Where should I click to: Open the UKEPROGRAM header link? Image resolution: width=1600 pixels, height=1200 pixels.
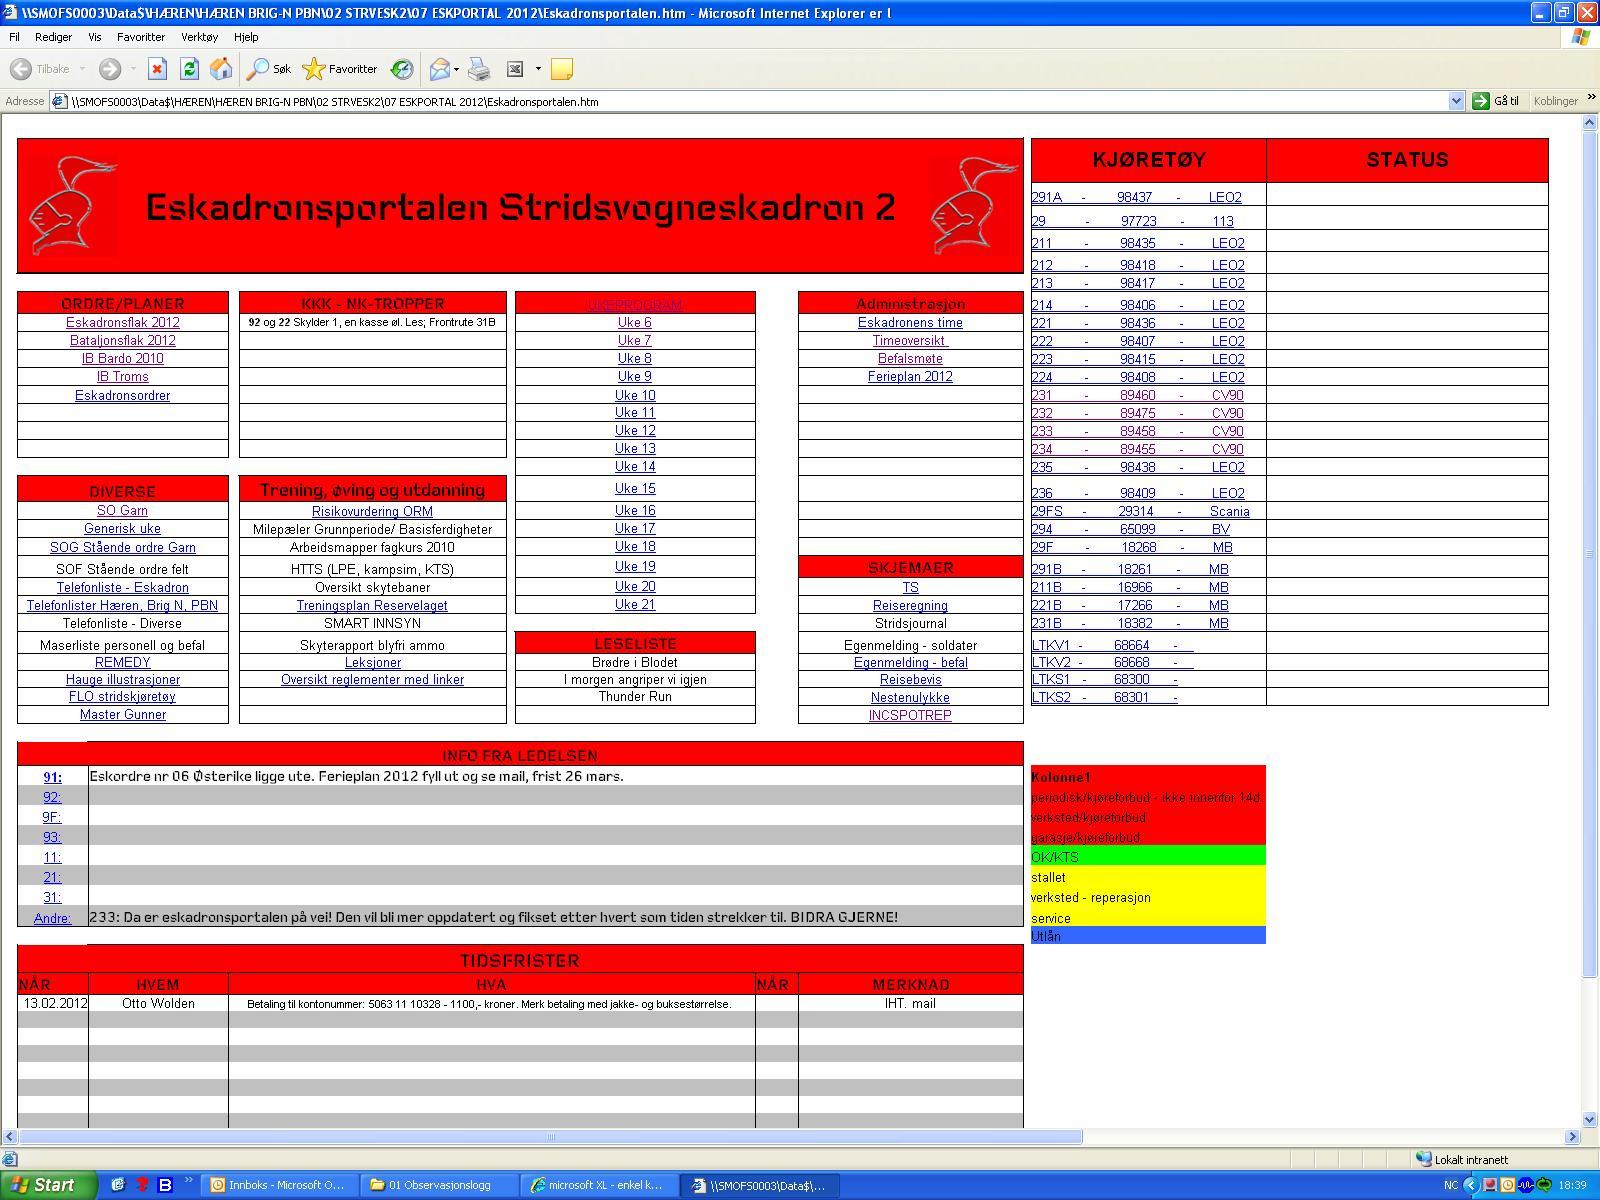tap(635, 304)
